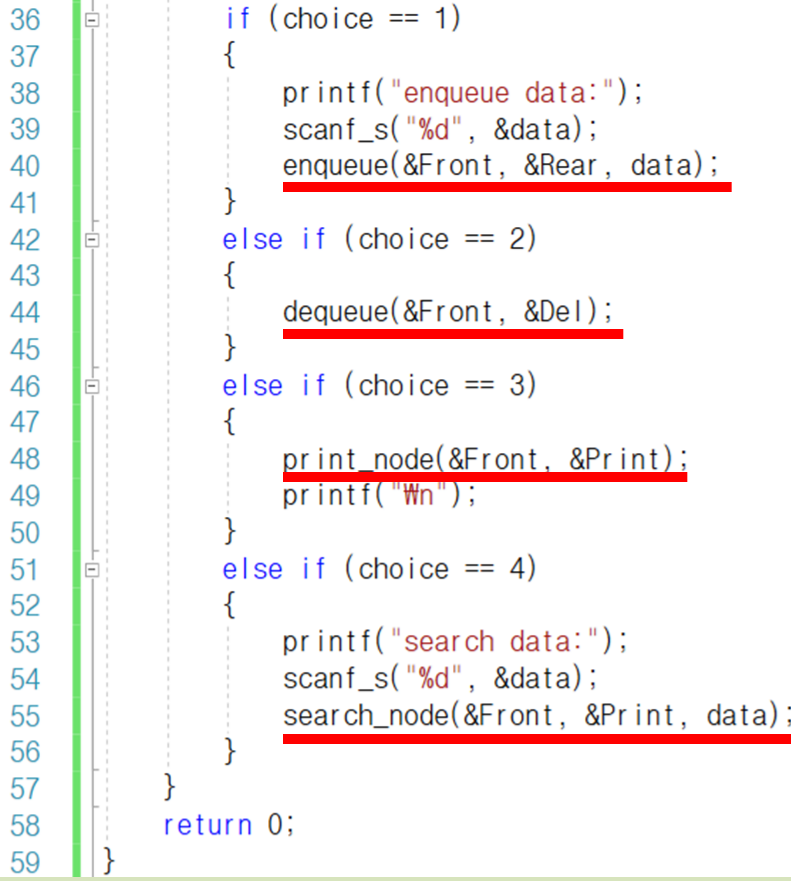This screenshot has width=791, height=881.
Task: Click the enqueue(&Front, &Rear, data) call
Action: pos(501,165)
